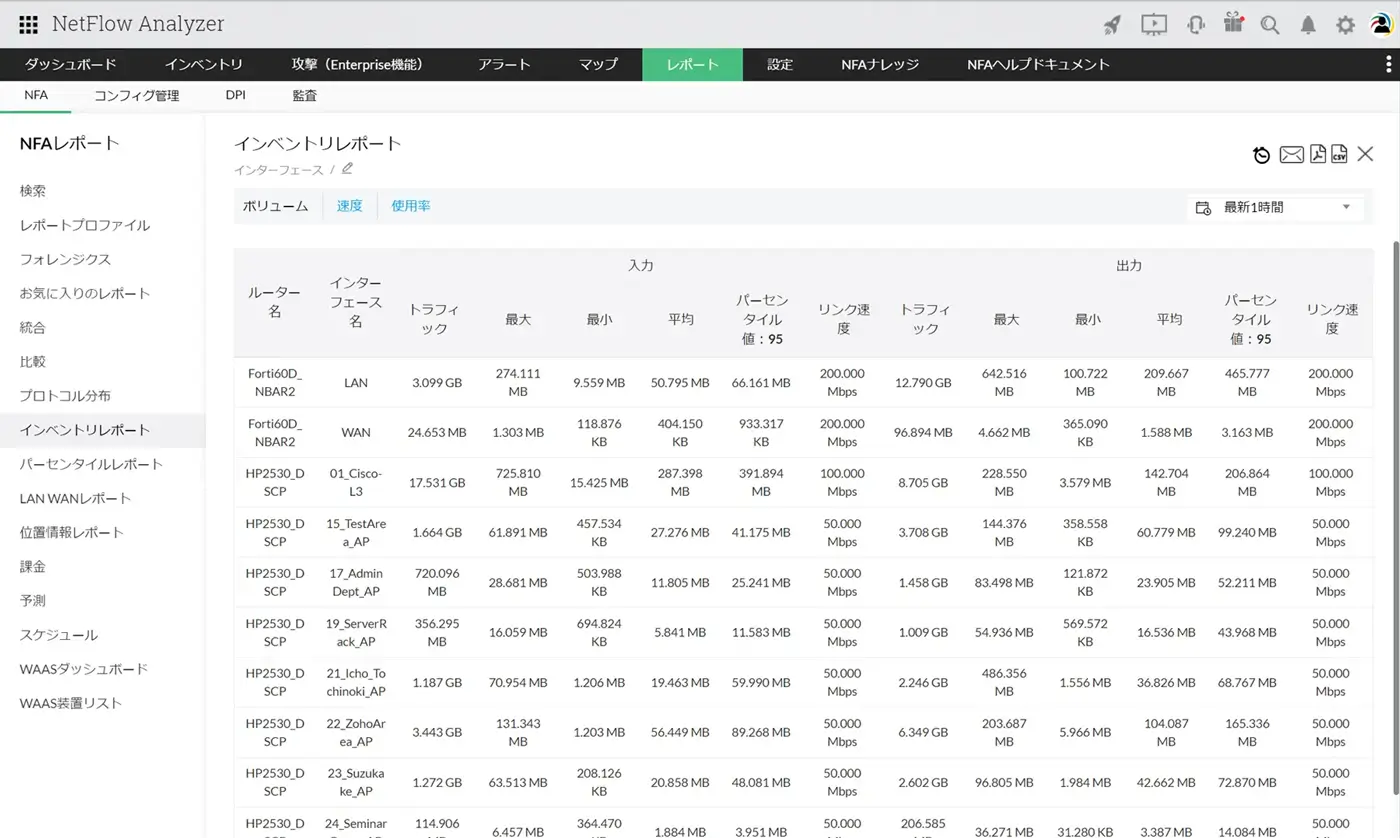Select パーセンタイルレポート in the sidebar

(x=91, y=464)
